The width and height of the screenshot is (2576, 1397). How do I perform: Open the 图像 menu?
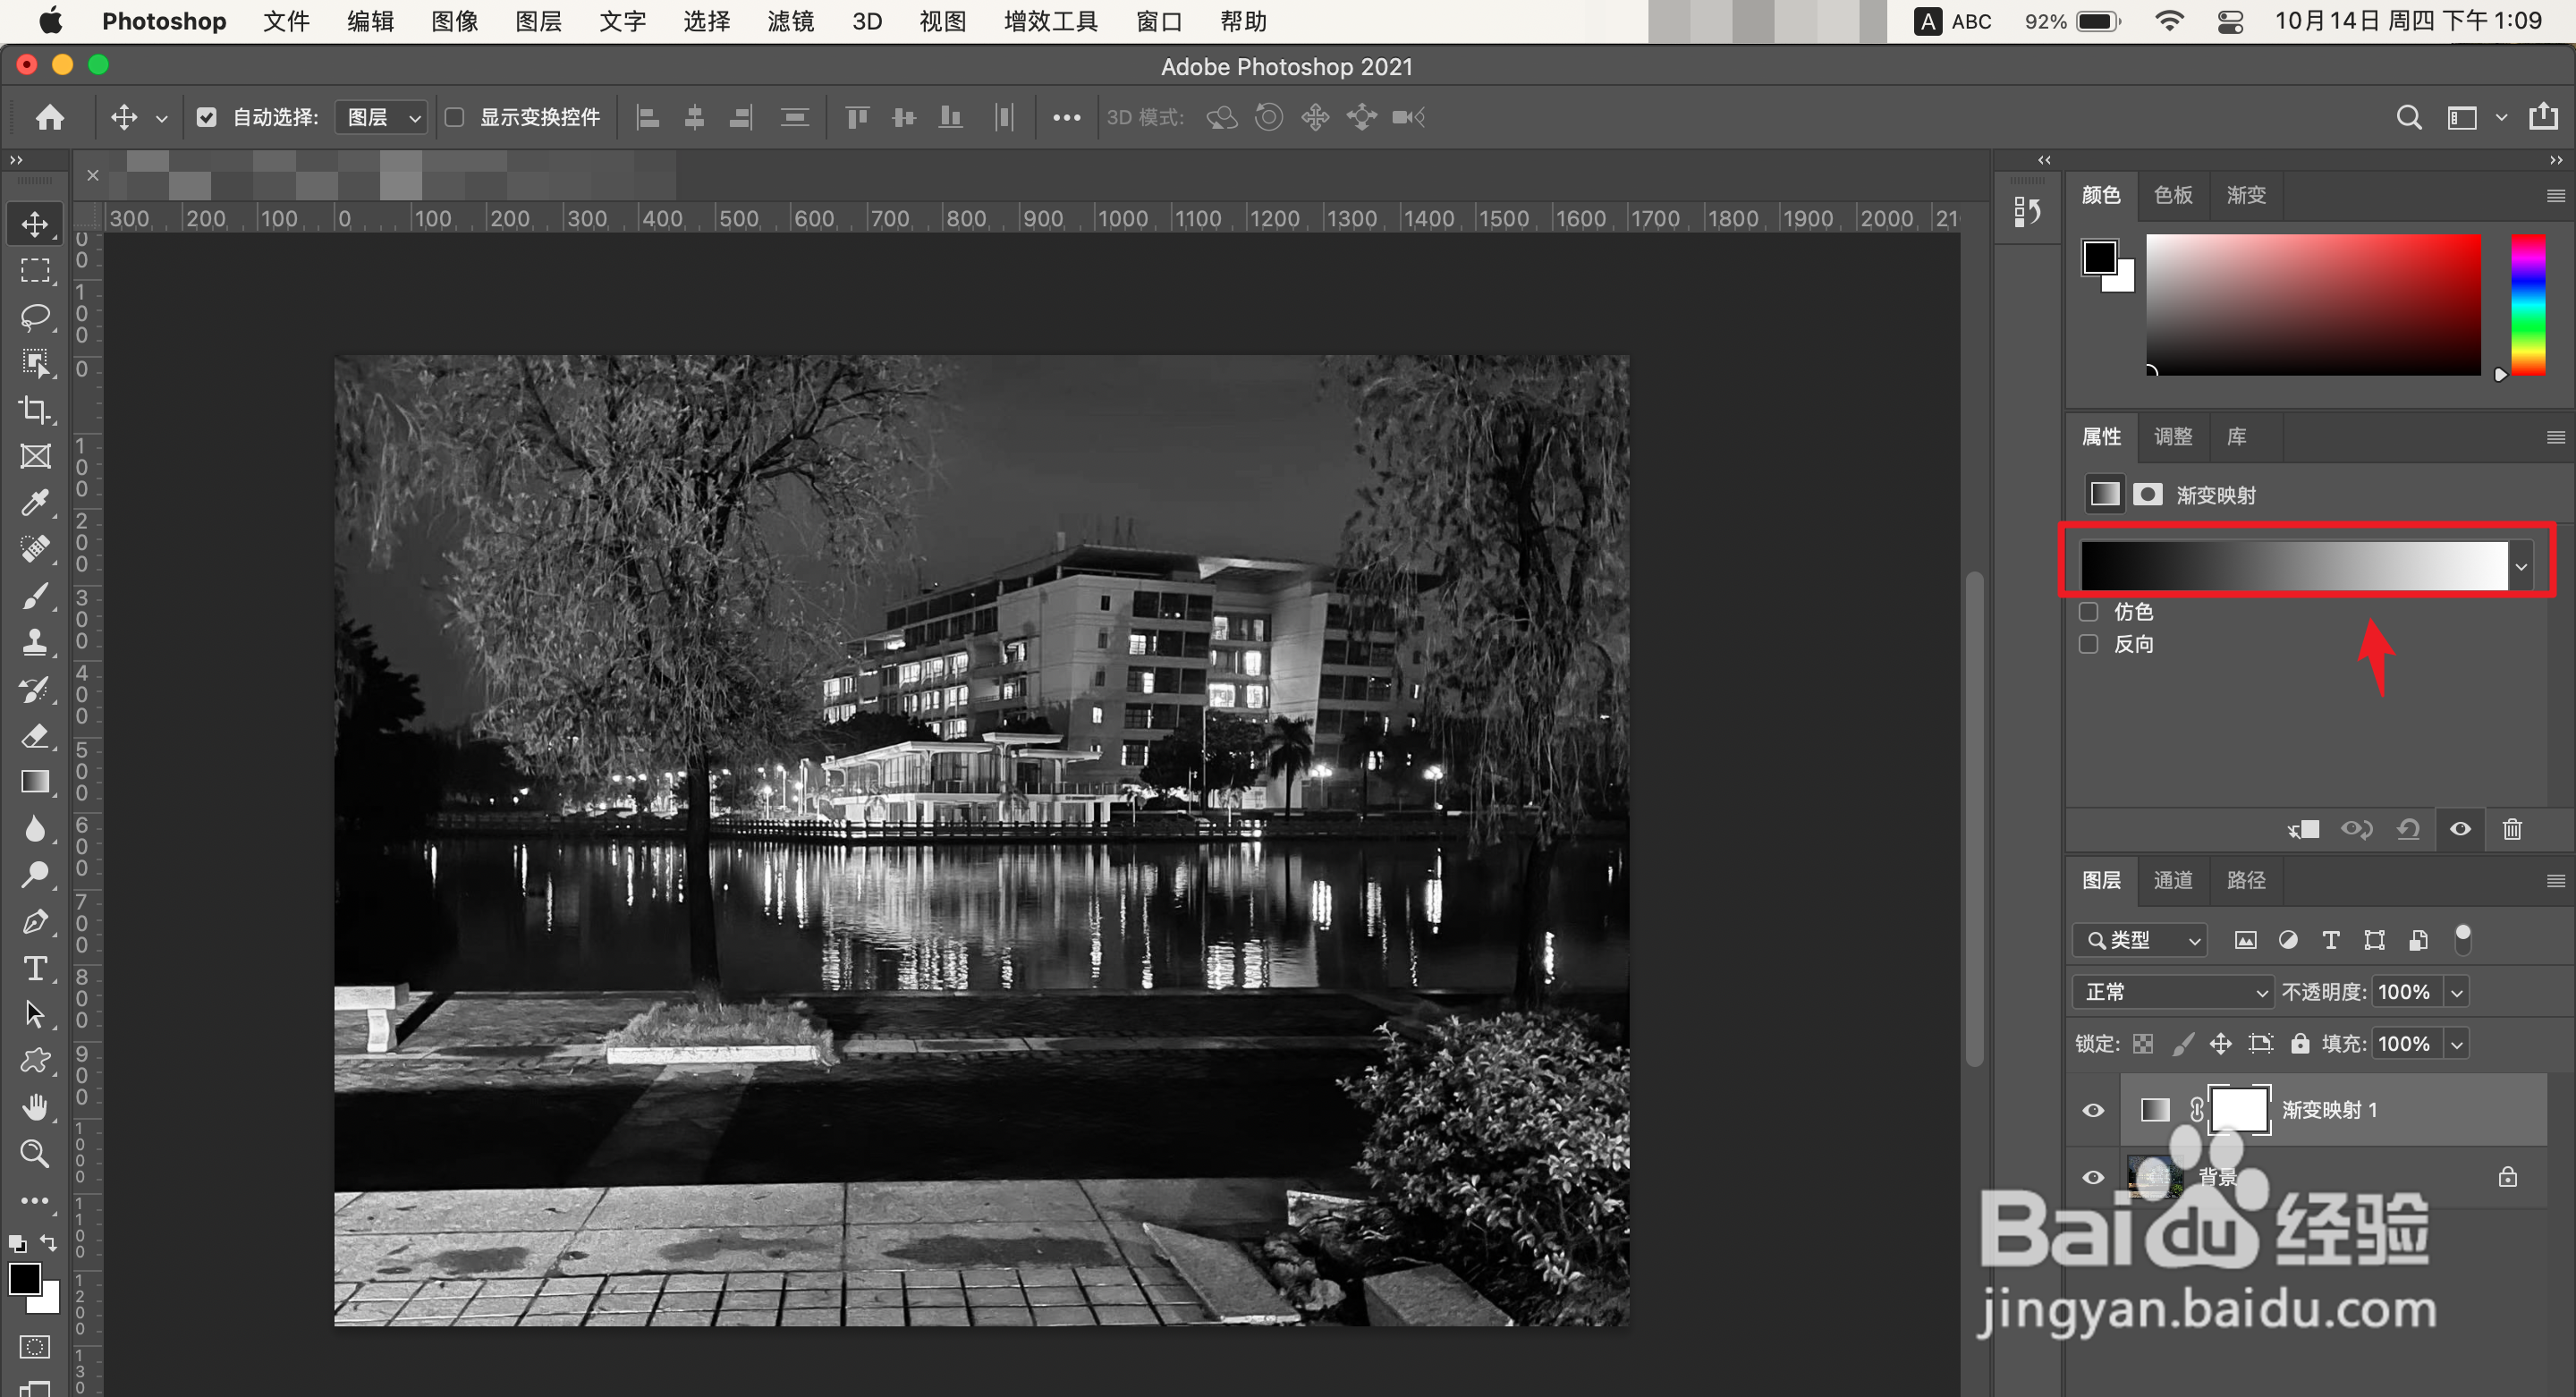point(454,21)
